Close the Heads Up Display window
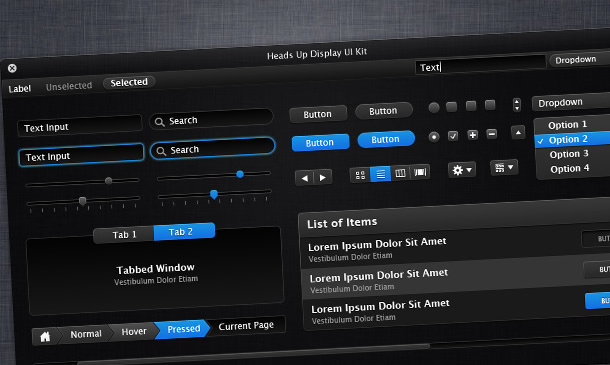Viewport: 610px width, 365px height. 12,68
